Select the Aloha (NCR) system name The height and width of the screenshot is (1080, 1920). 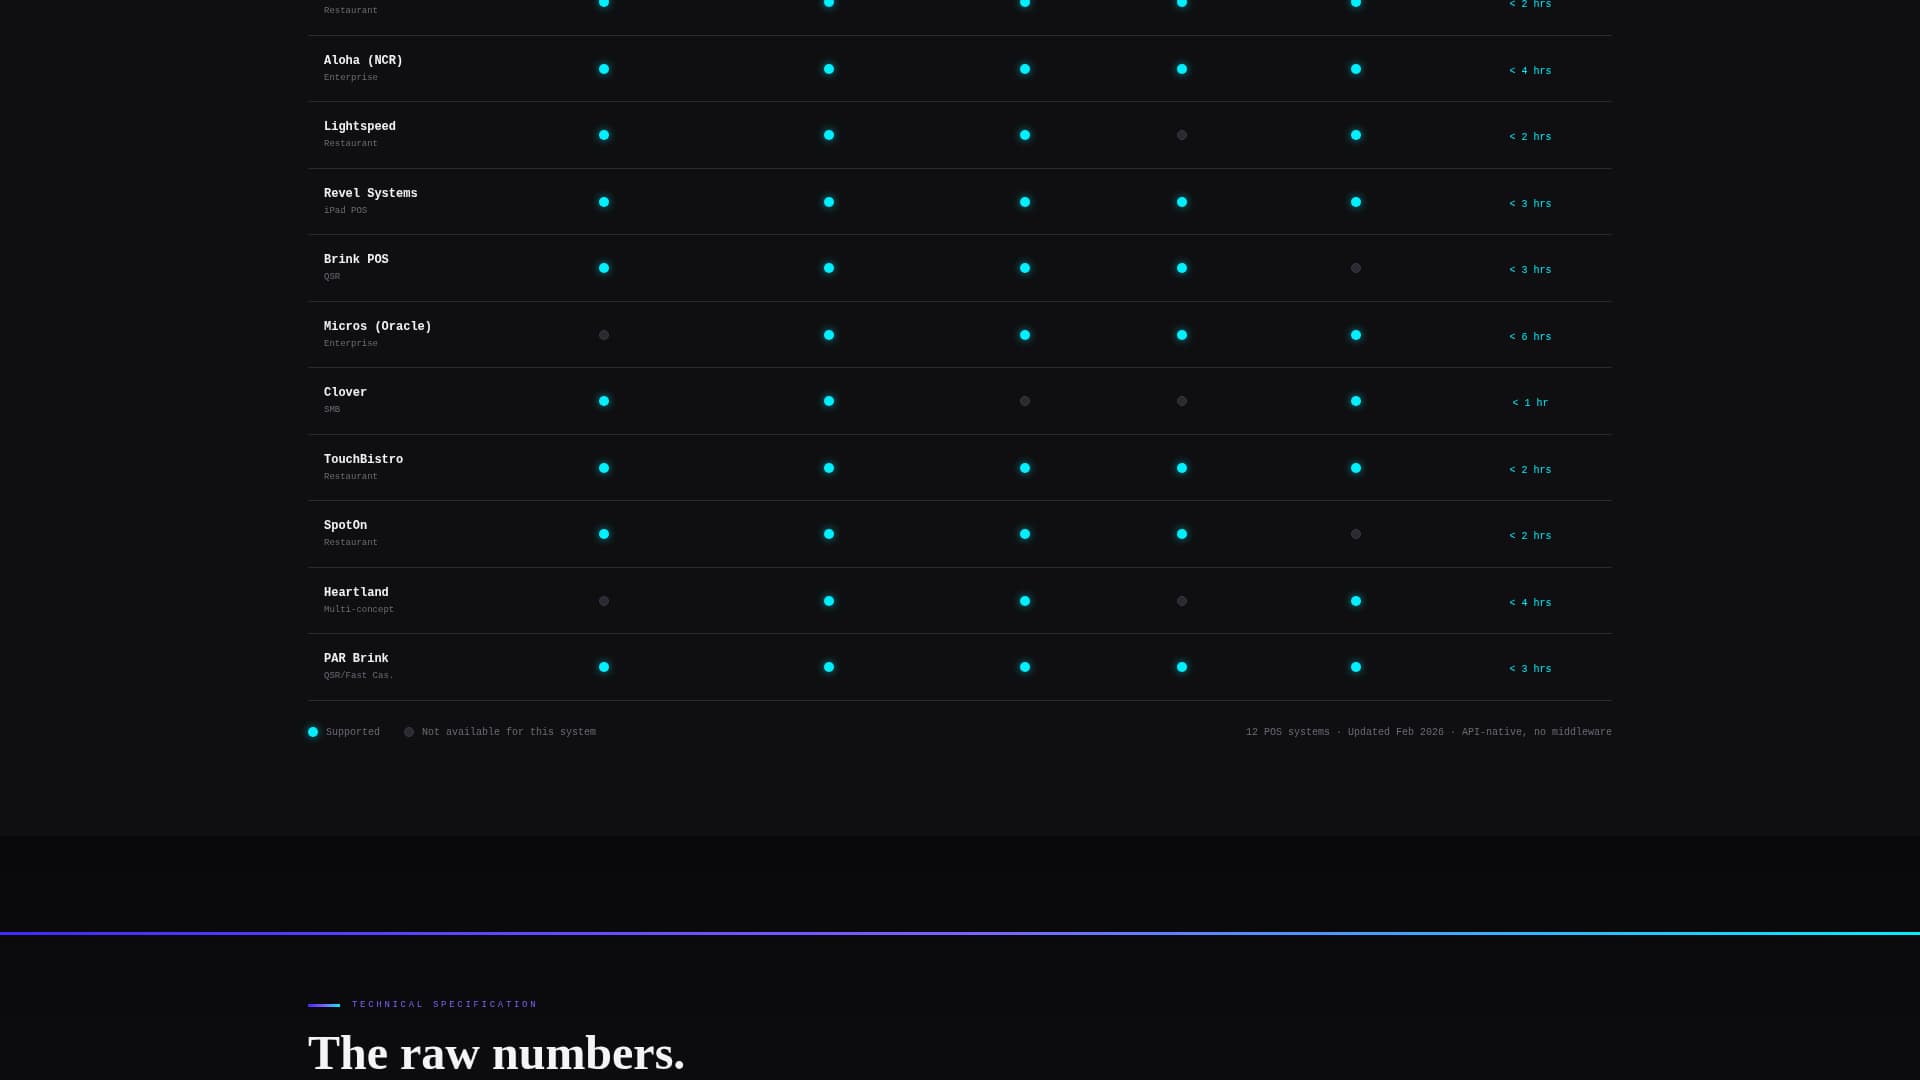(363, 61)
